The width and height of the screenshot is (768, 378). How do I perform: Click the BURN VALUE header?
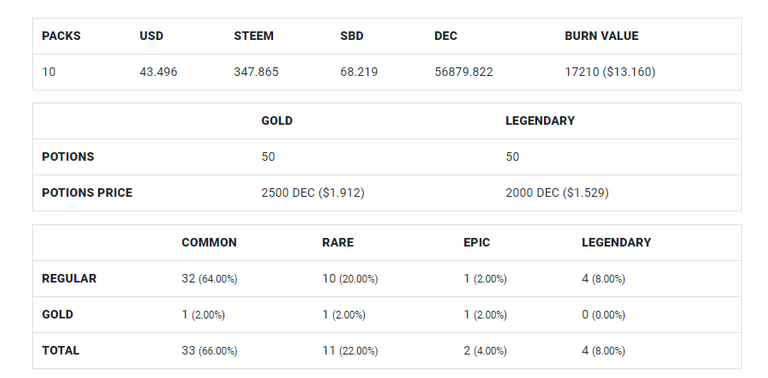601,36
